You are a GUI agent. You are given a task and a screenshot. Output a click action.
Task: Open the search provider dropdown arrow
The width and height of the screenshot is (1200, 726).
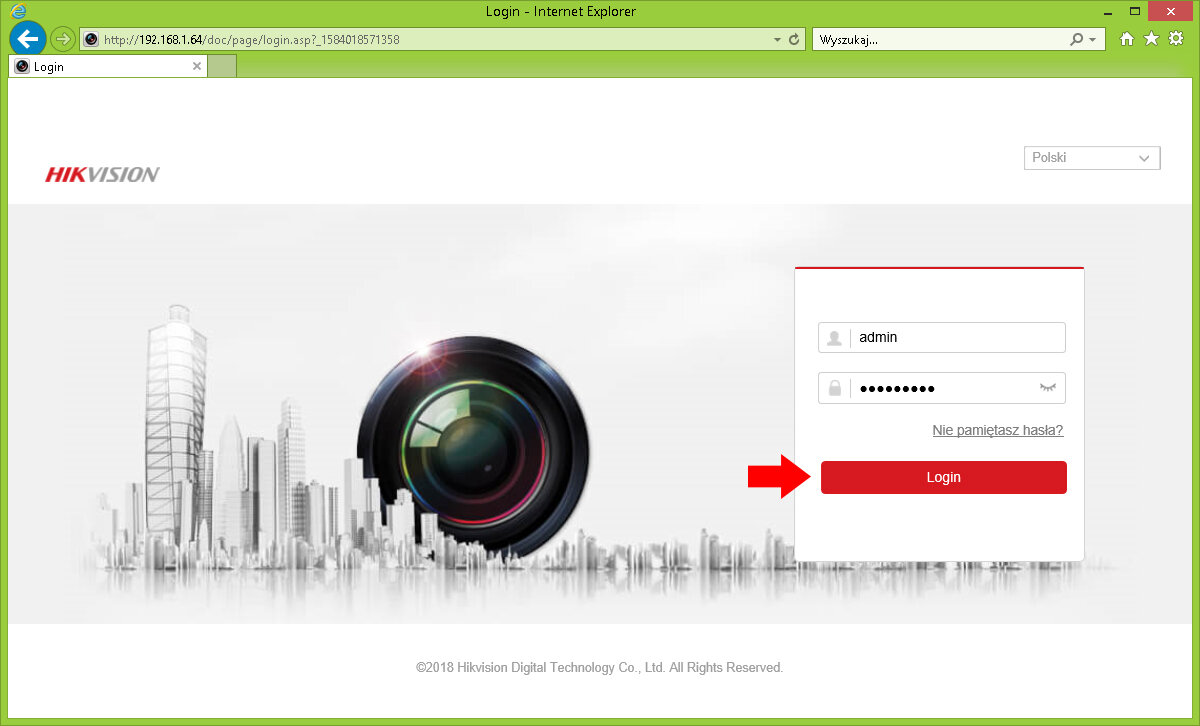point(1092,40)
